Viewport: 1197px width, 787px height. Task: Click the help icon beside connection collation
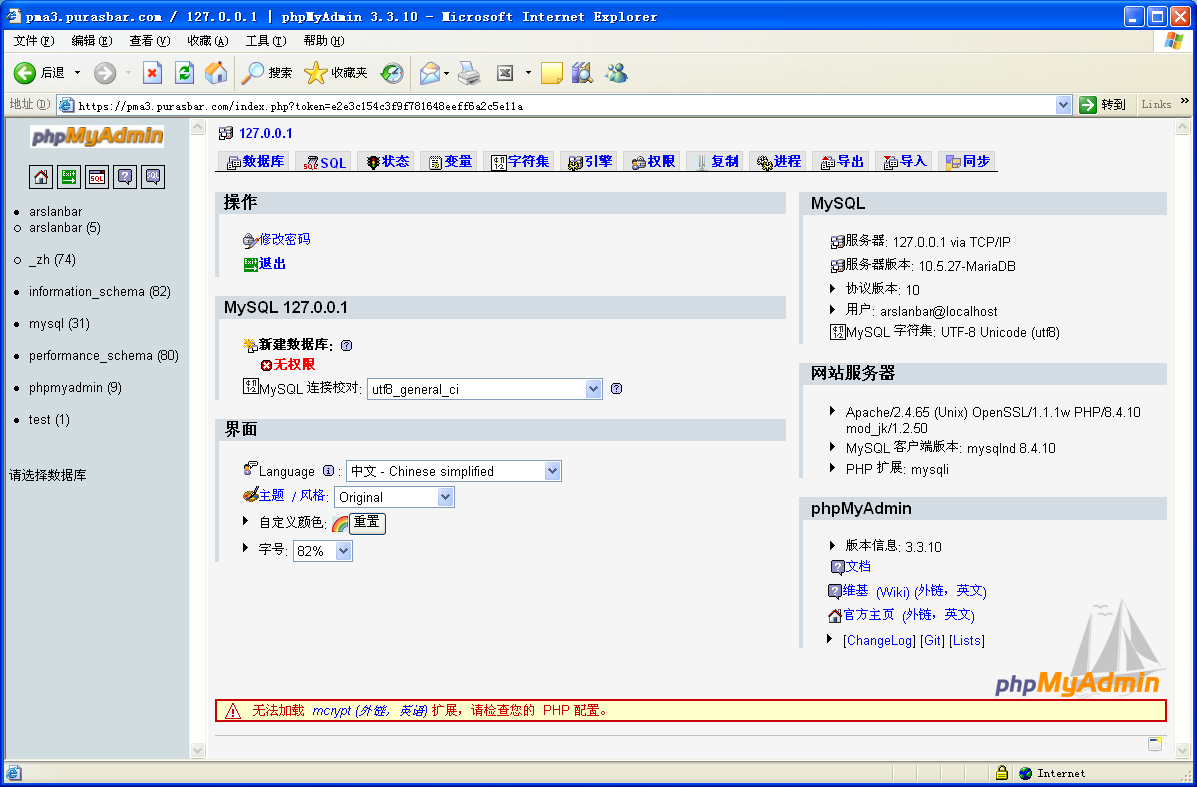617,389
